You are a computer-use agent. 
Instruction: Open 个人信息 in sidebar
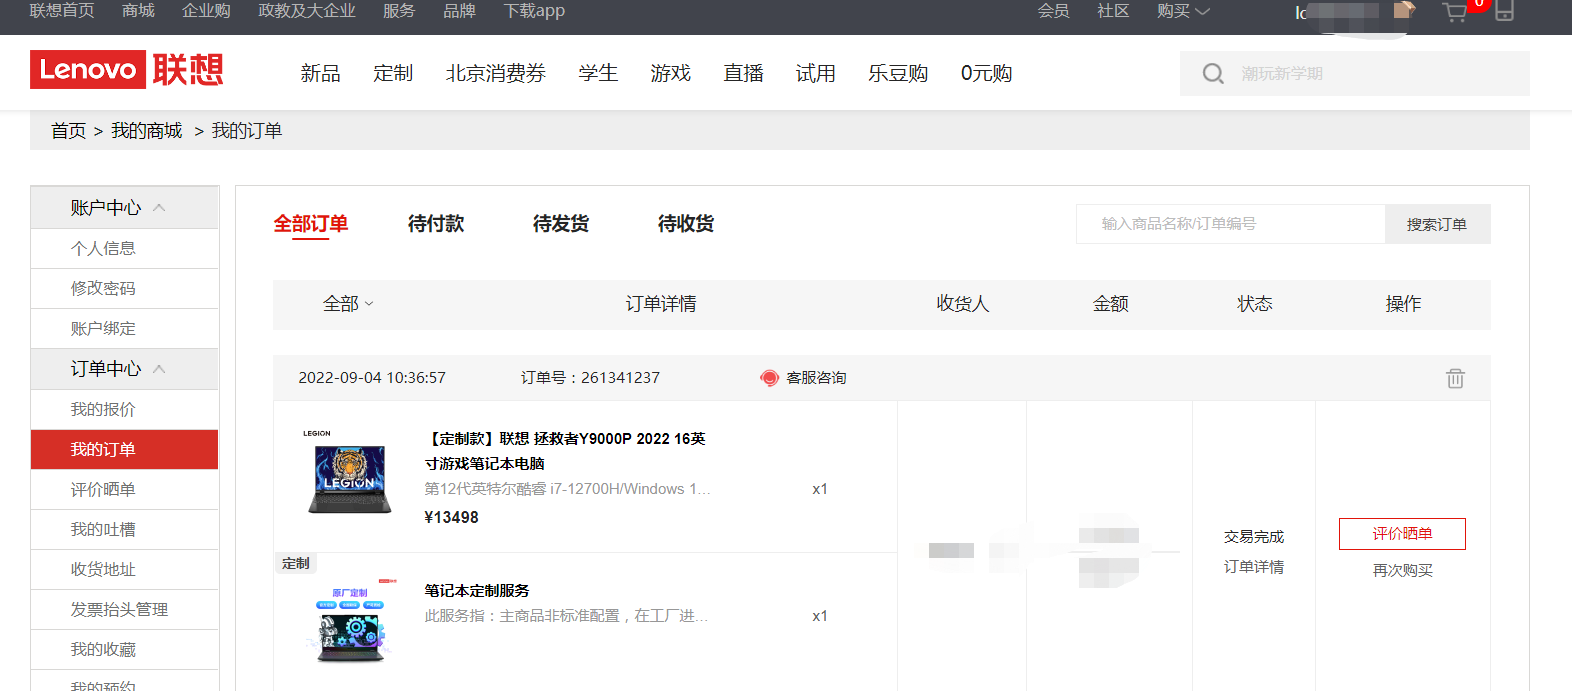coord(125,248)
